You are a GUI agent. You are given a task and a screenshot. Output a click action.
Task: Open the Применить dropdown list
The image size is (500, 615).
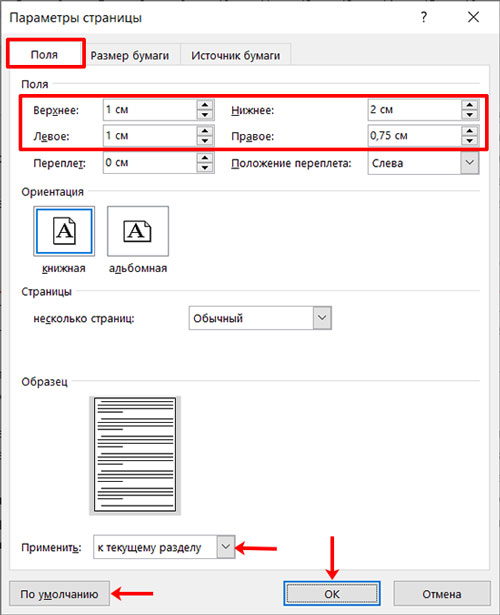(x=164, y=547)
